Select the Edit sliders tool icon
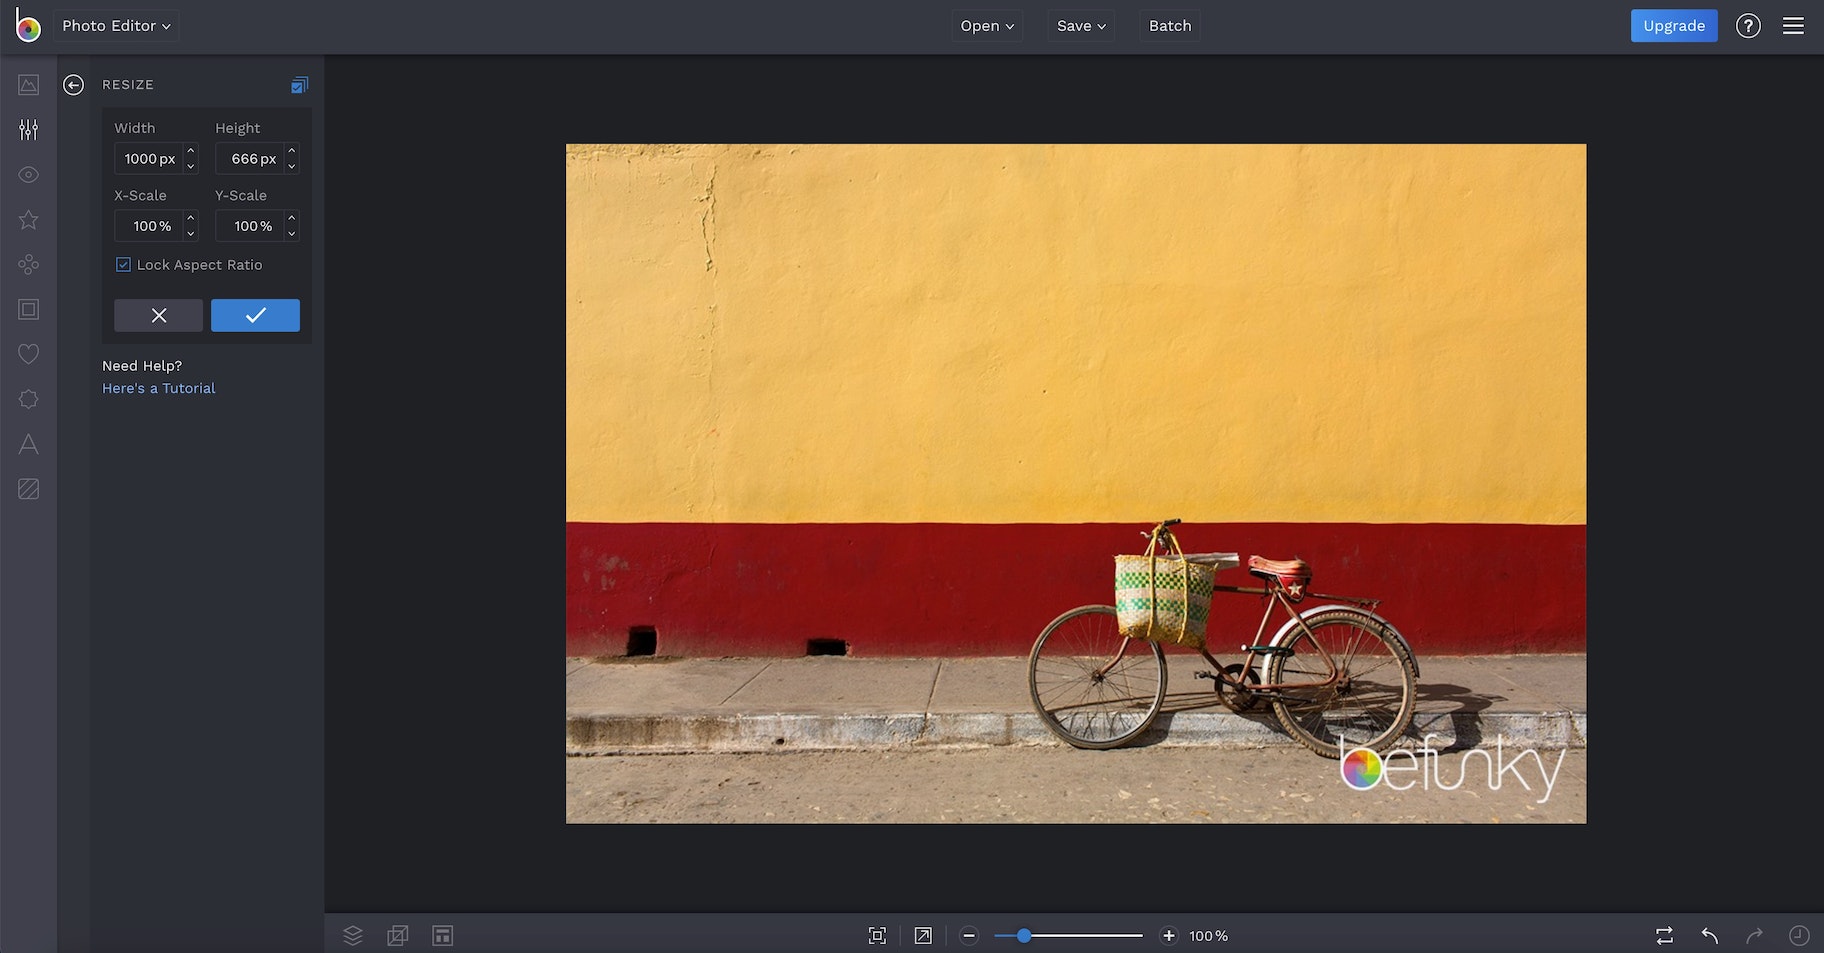Image resolution: width=1824 pixels, height=953 pixels. click(x=28, y=130)
